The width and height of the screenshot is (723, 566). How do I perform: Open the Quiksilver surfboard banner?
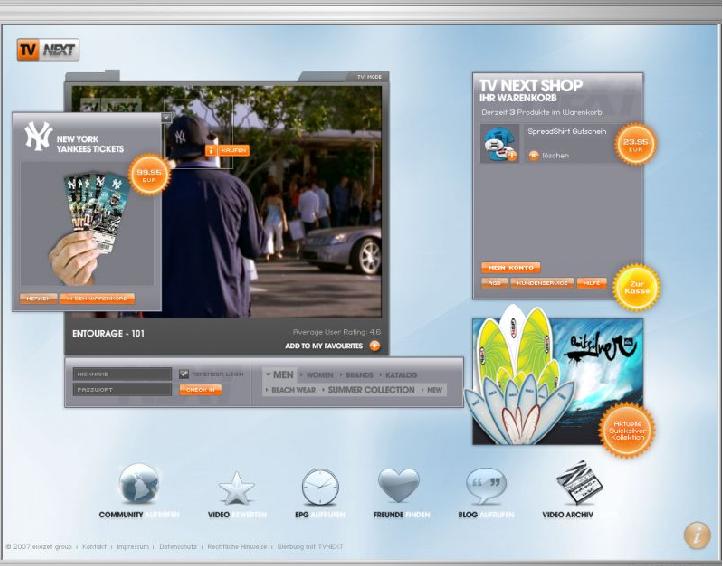[557, 381]
